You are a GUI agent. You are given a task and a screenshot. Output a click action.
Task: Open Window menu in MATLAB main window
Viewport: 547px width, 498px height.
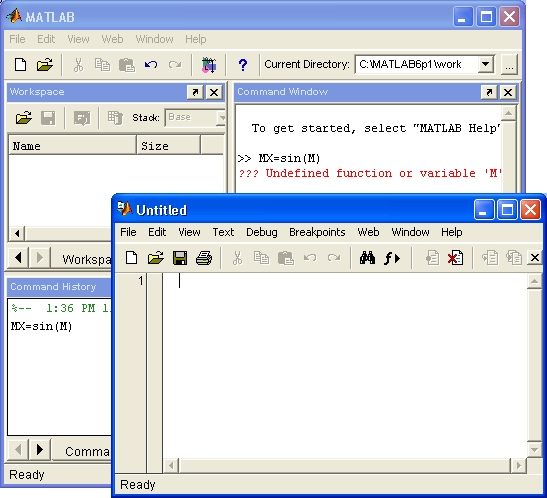[x=154, y=39]
